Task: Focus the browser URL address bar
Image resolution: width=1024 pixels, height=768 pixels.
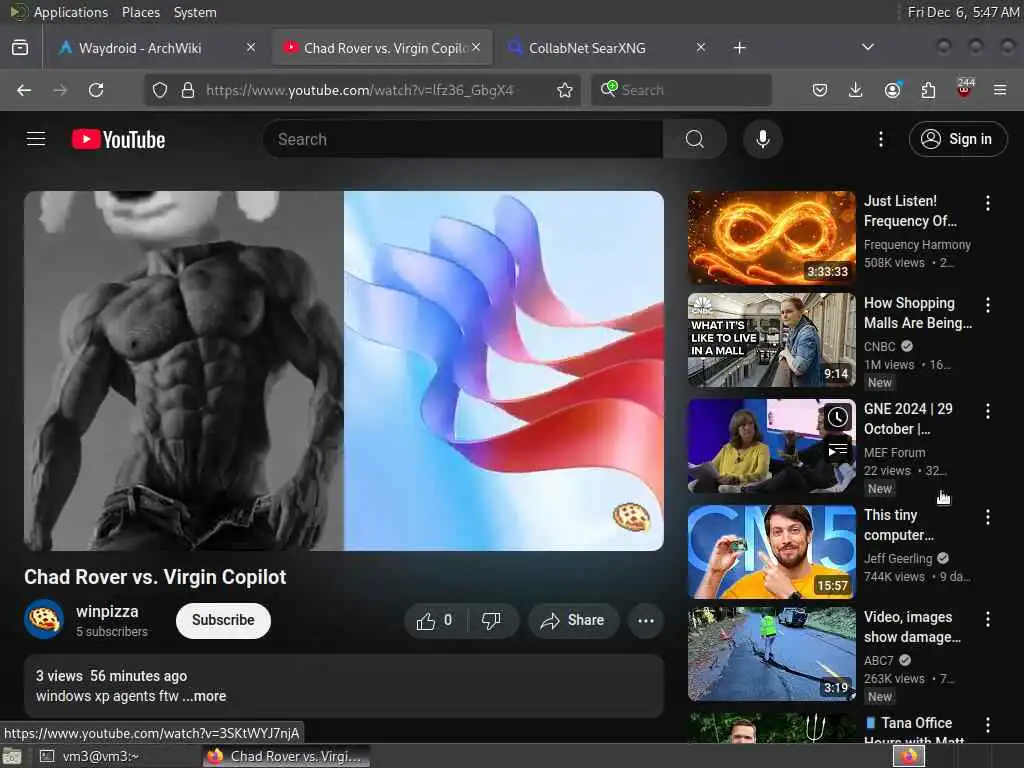Action: click(x=359, y=90)
